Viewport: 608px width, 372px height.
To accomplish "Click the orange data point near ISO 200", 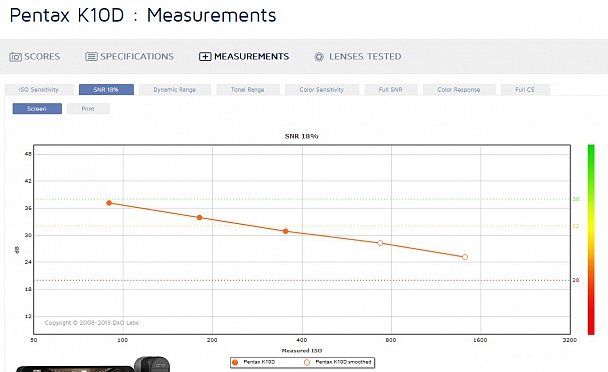I will [199, 218].
